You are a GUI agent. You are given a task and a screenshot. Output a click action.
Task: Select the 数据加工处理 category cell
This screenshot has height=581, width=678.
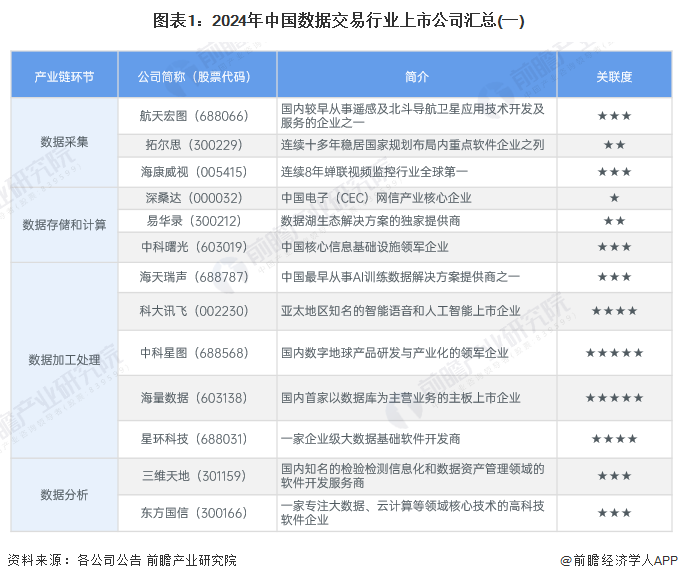coord(64,360)
